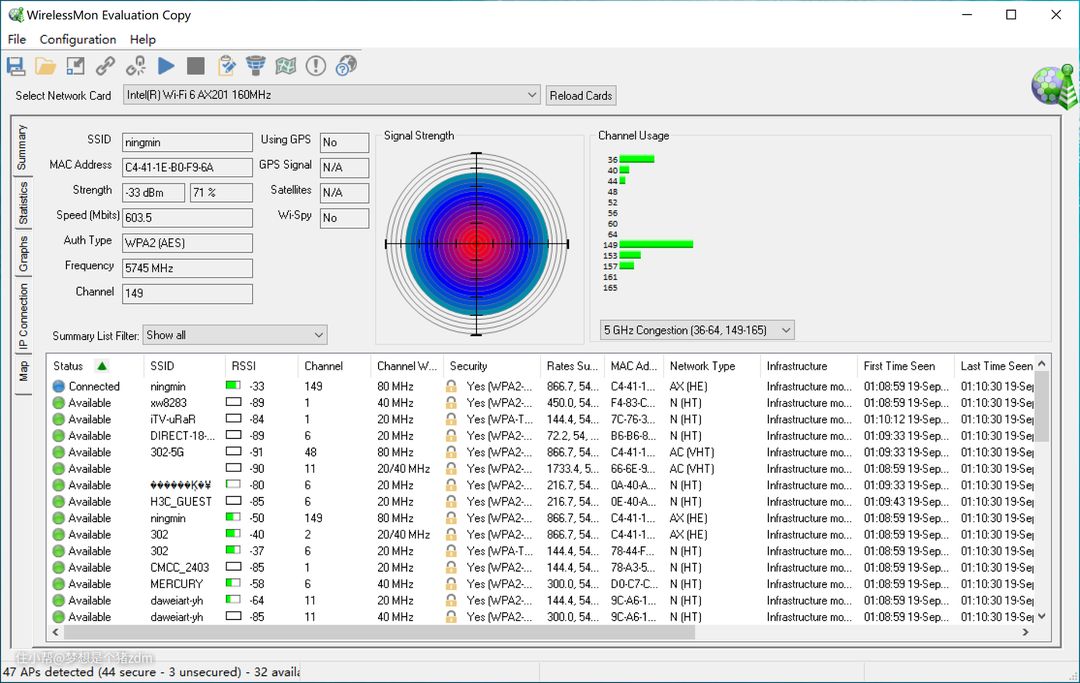Click the Reload Cards button
This screenshot has height=683, width=1080.
coord(581,95)
